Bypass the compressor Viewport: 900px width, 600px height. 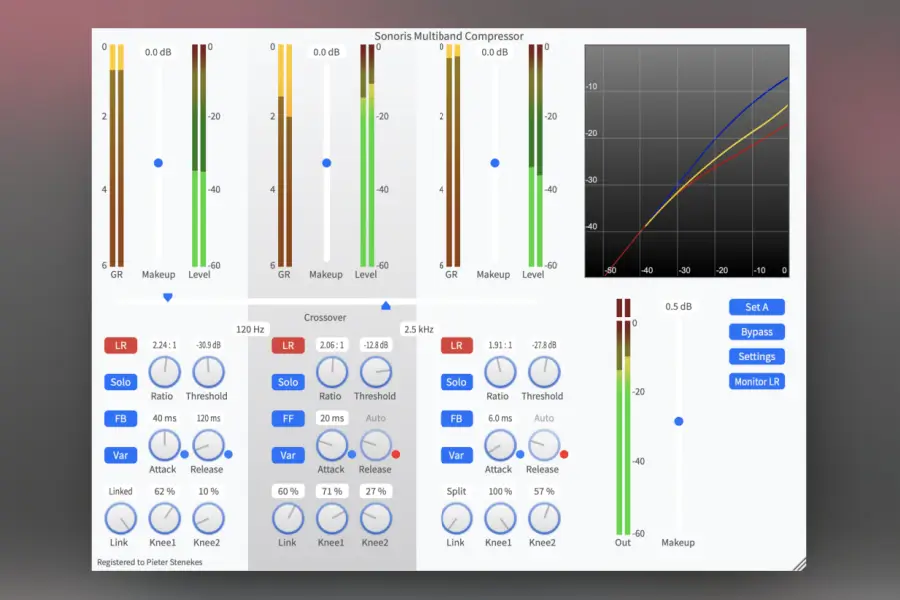click(756, 331)
